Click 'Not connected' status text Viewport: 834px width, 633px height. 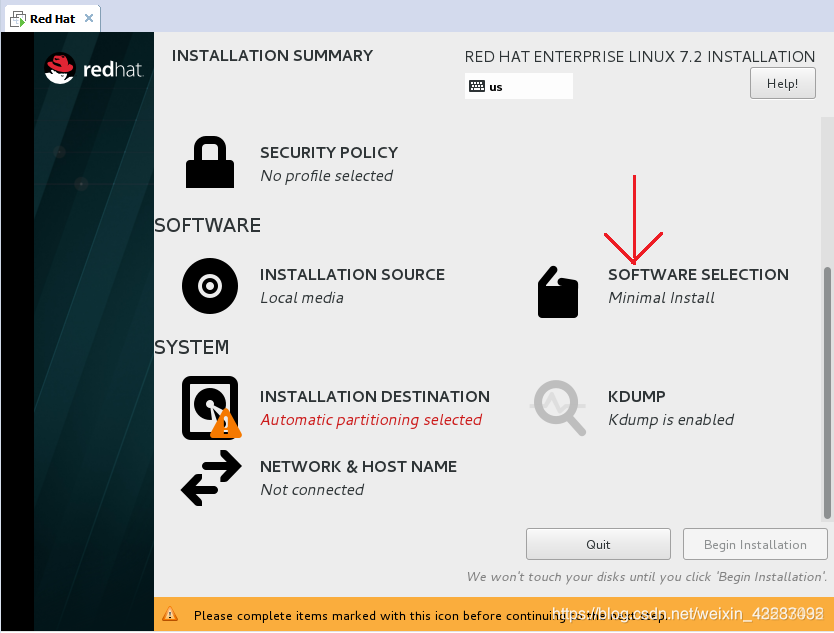(312, 490)
